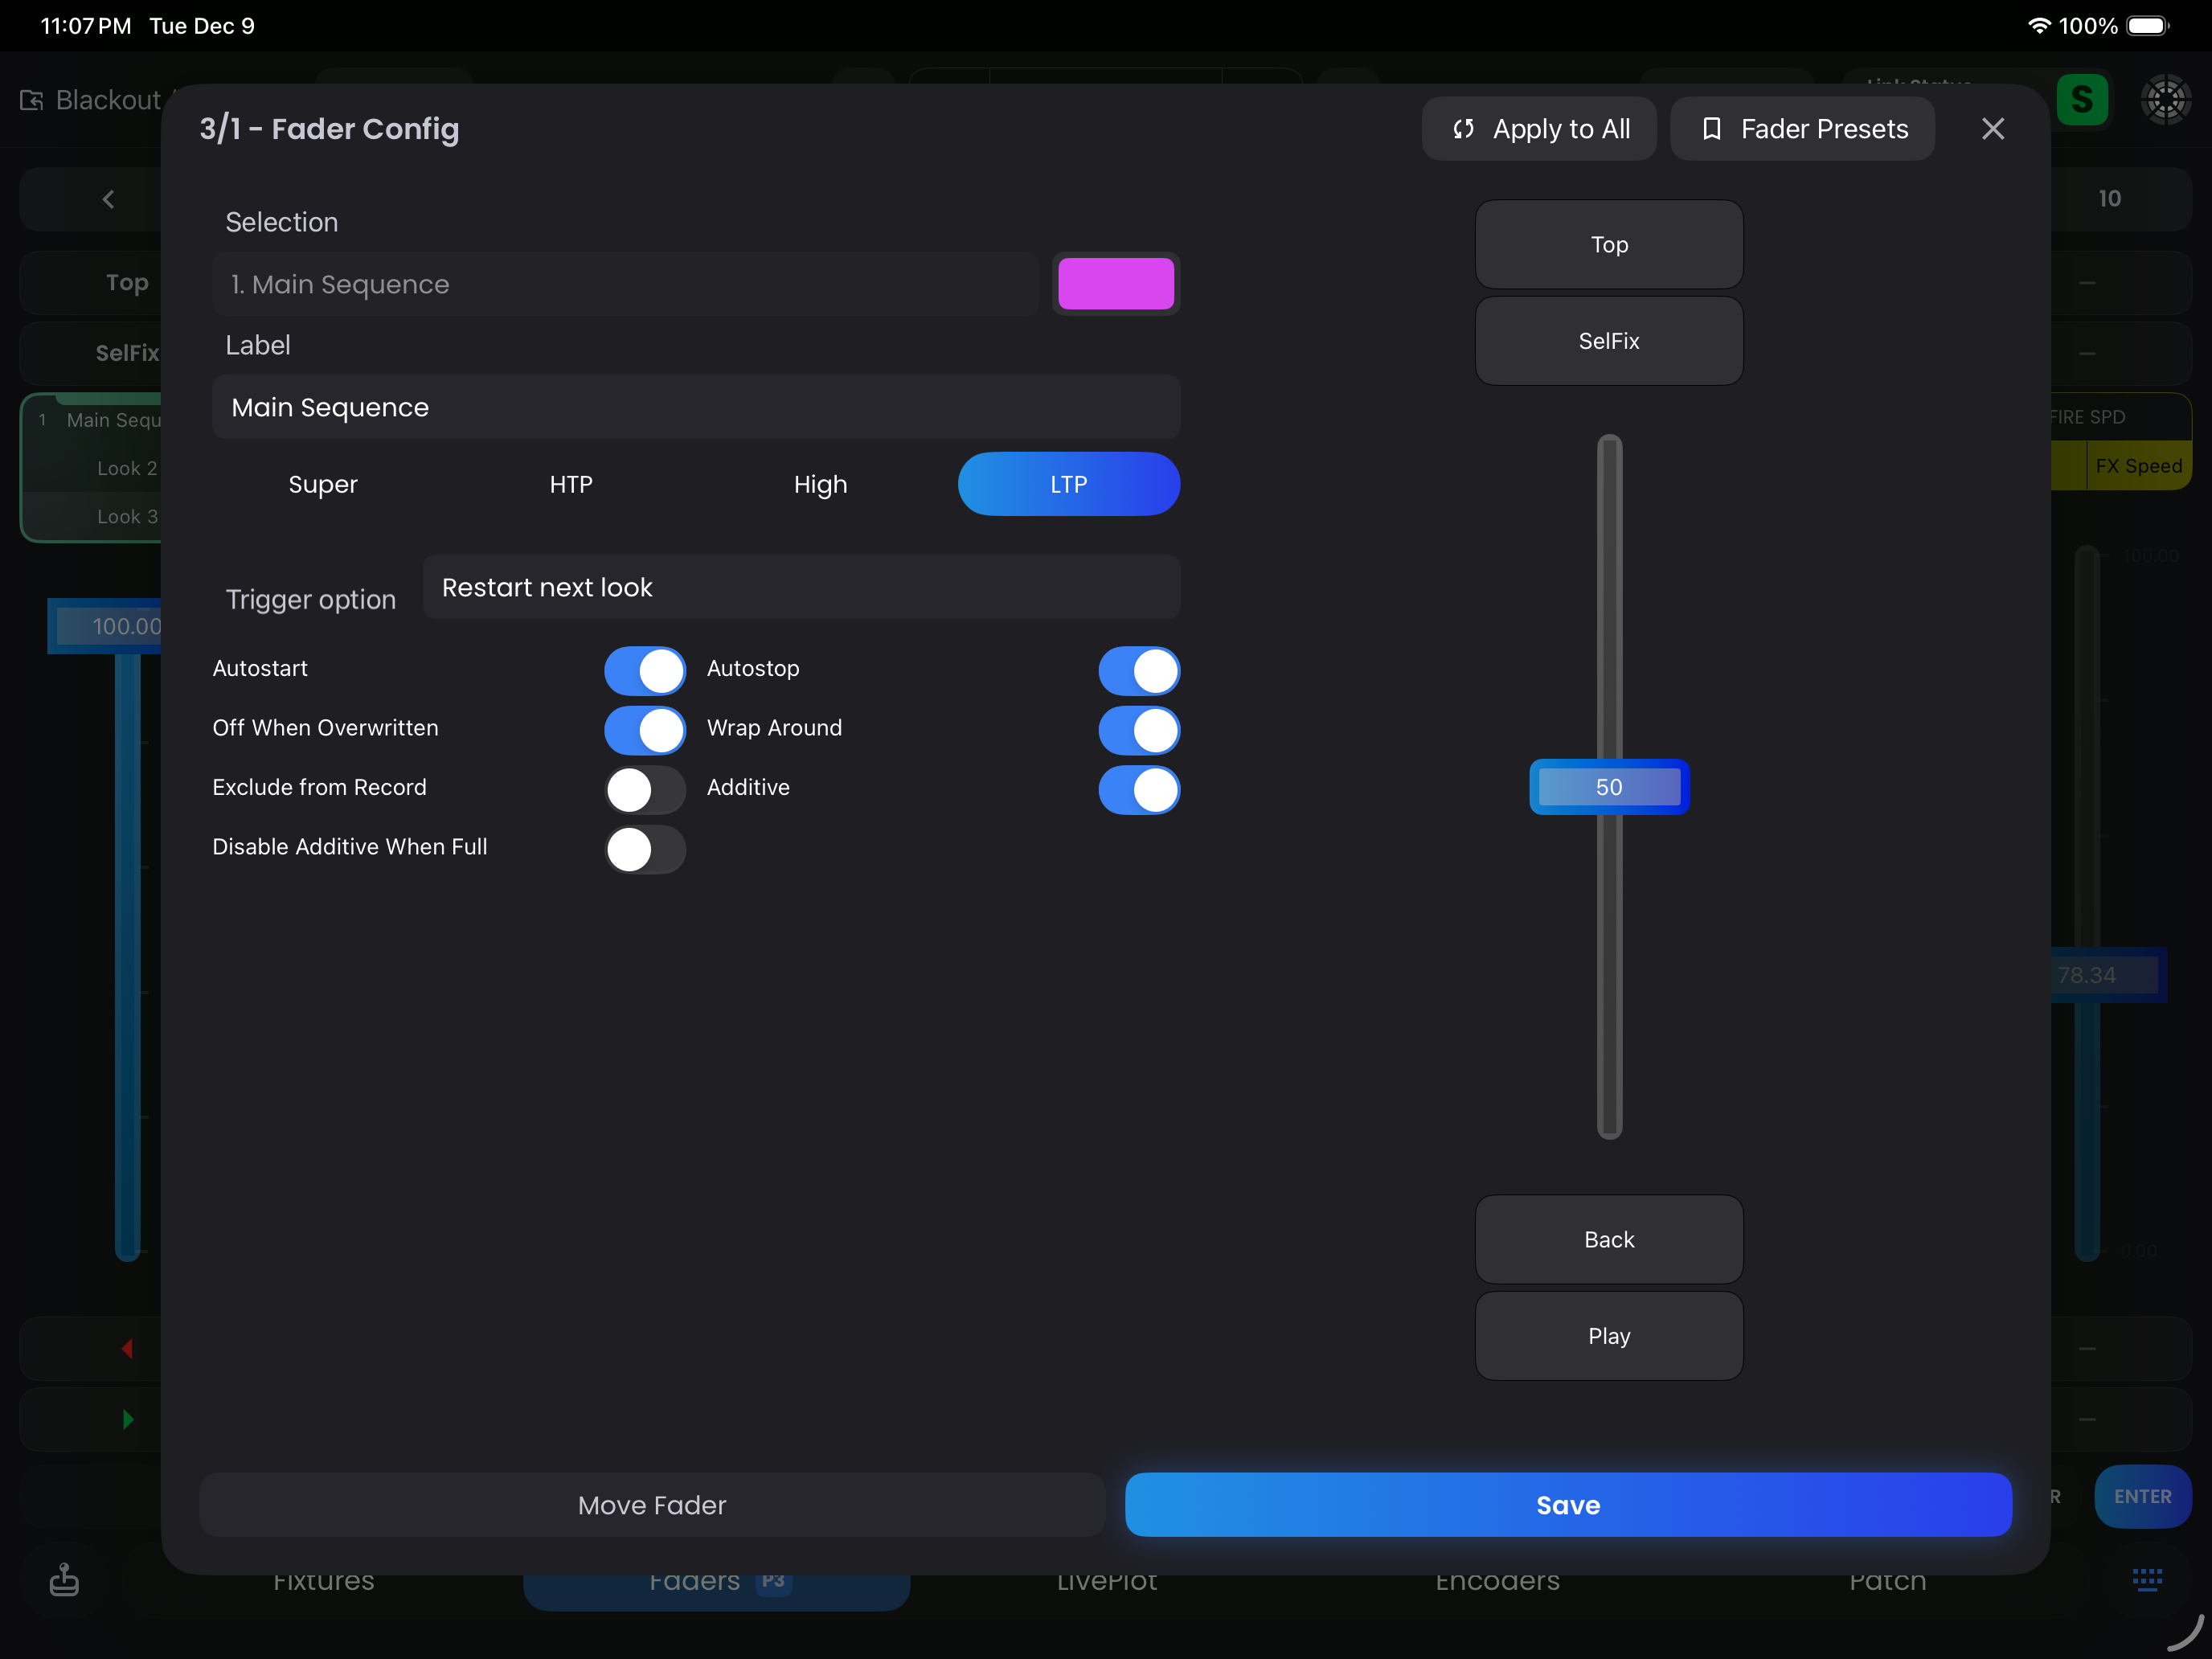The width and height of the screenshot is (2212, 1659).
Task: Open the keyboard grid icon bottom right
Action: 2146,1579
